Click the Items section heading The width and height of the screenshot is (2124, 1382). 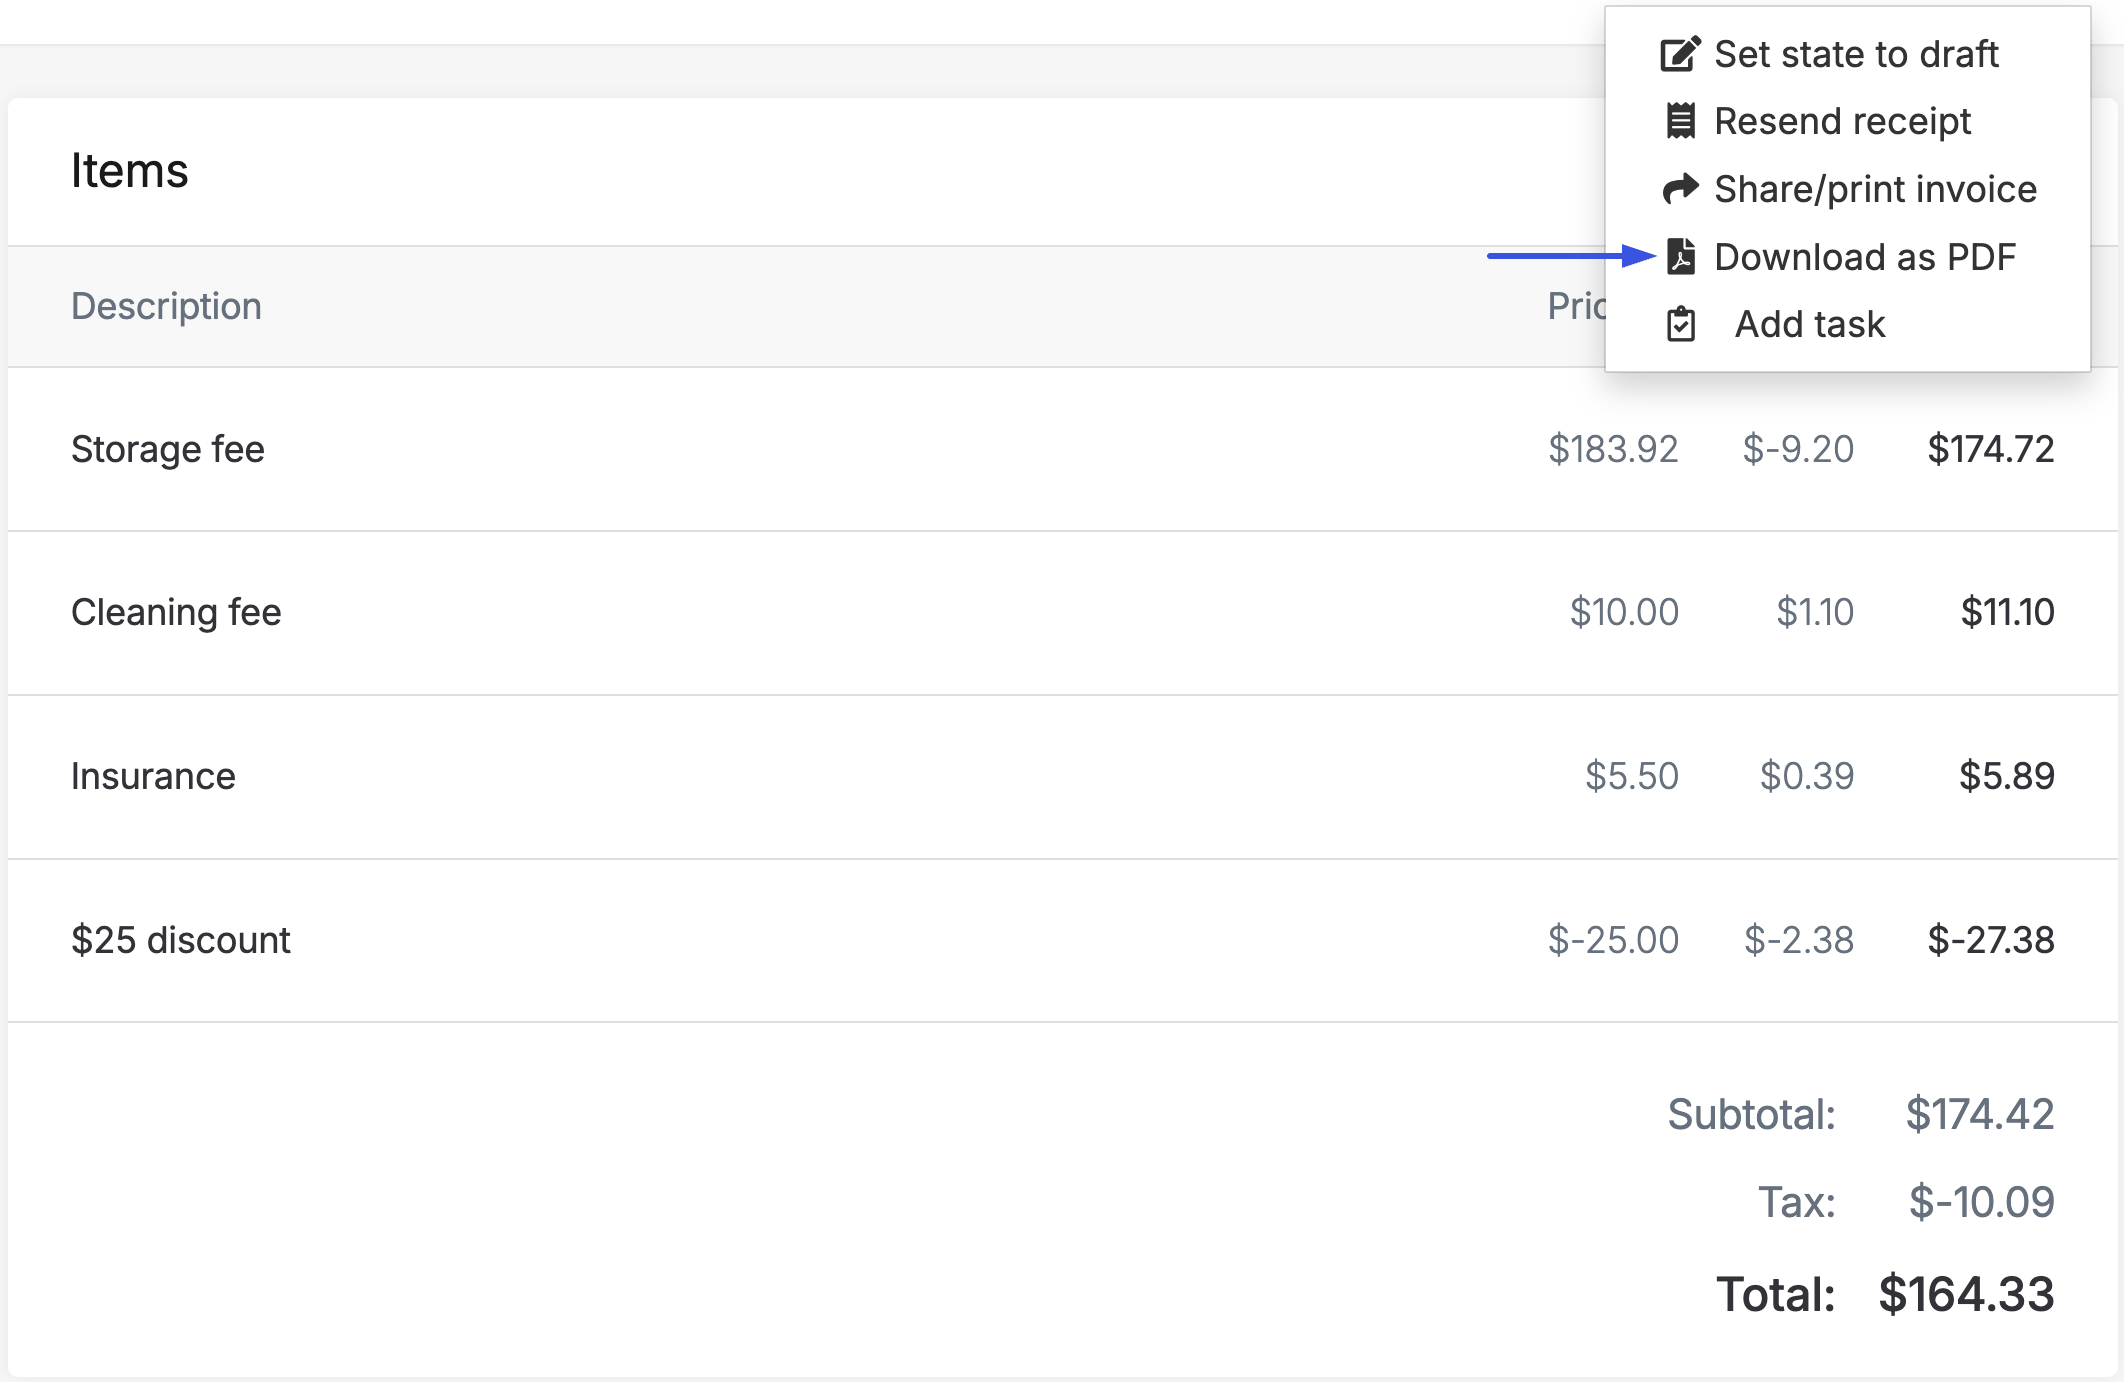(x=129, y=171)
